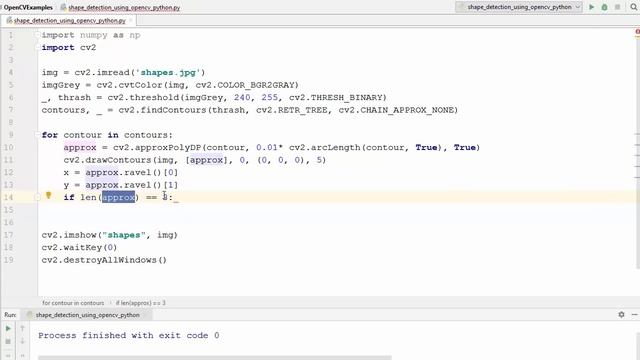Screen dimensions: 640x360
Task: Click the OpenCVExamples project breadcrumb
Action: point(28,7)
